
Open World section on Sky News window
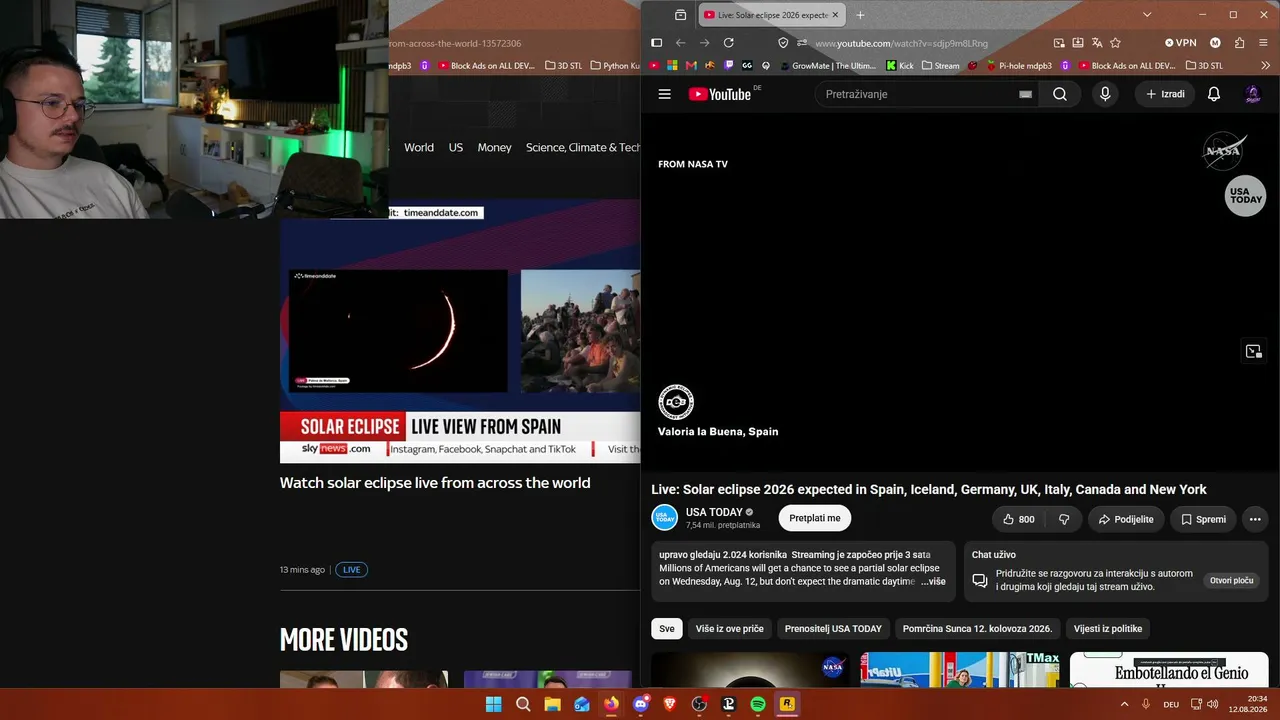tap(419, 147)
